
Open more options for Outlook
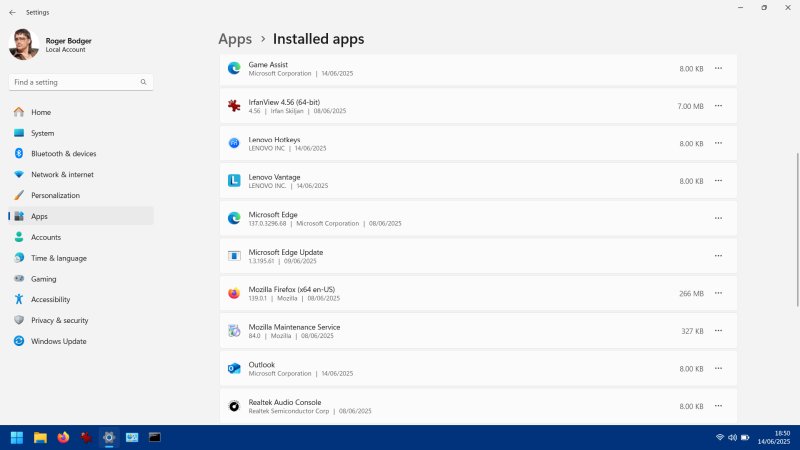click(x=718, y=368)
